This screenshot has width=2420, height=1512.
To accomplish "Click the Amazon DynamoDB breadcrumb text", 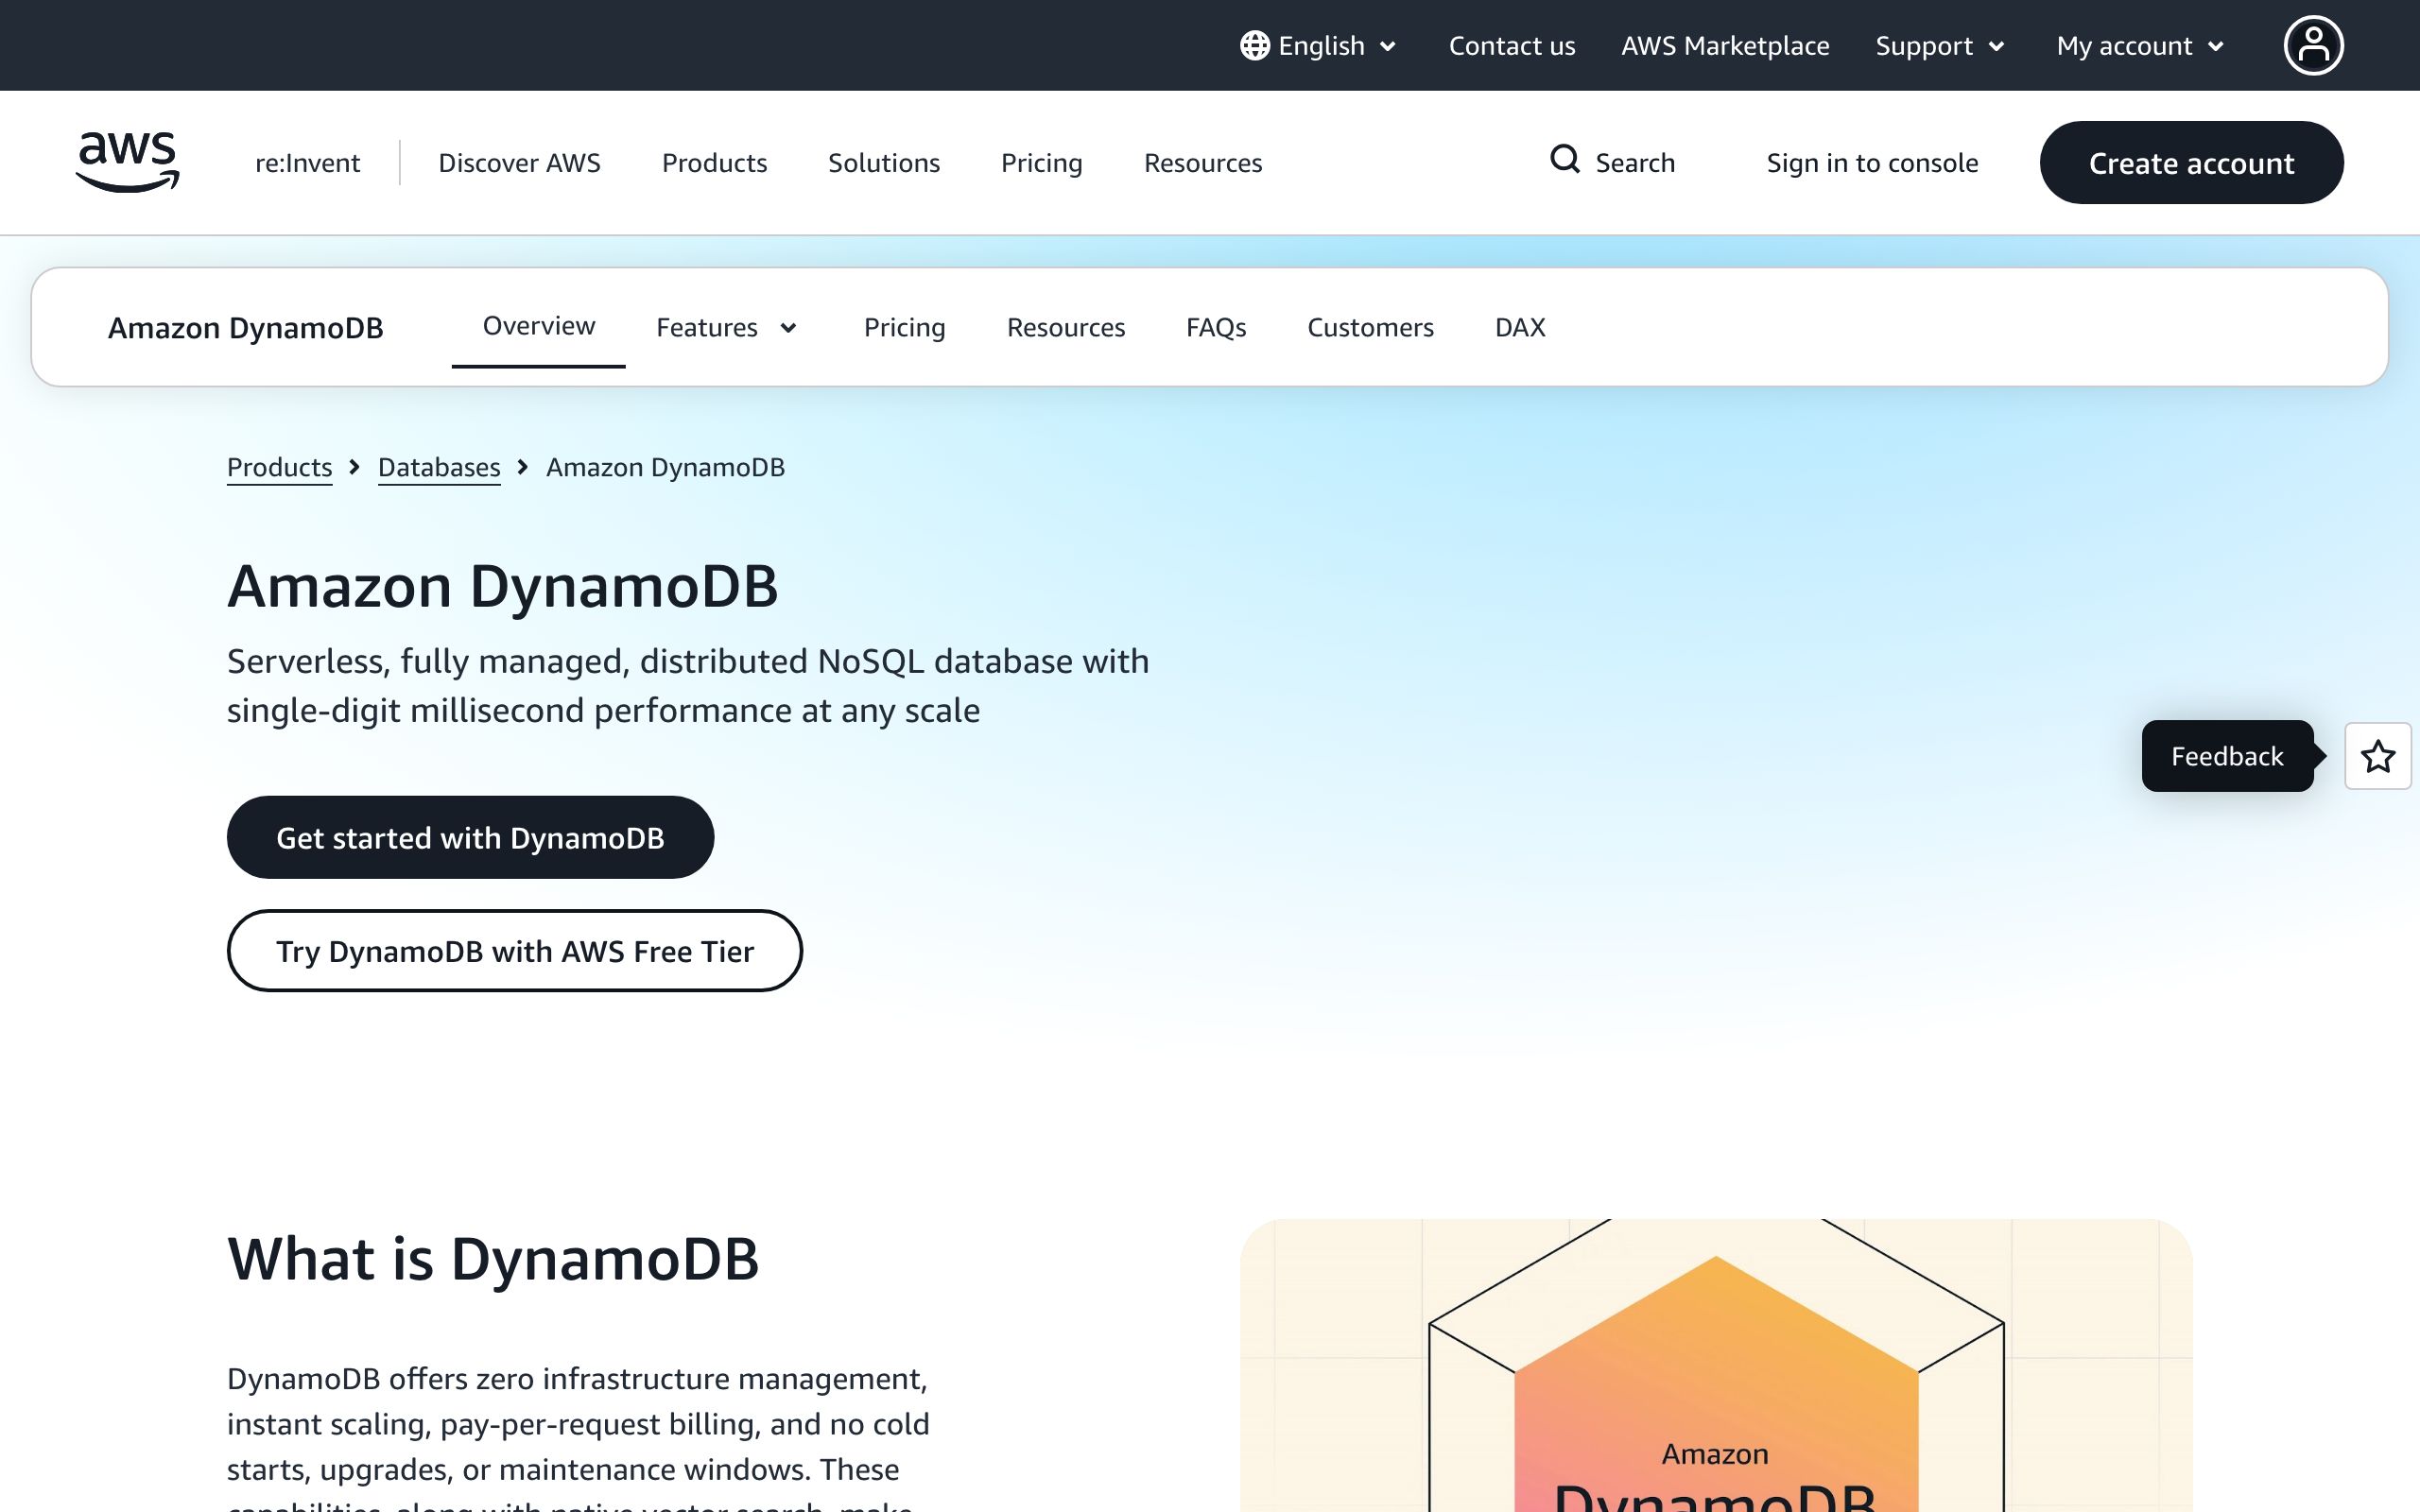I will [x=665, y=467].
